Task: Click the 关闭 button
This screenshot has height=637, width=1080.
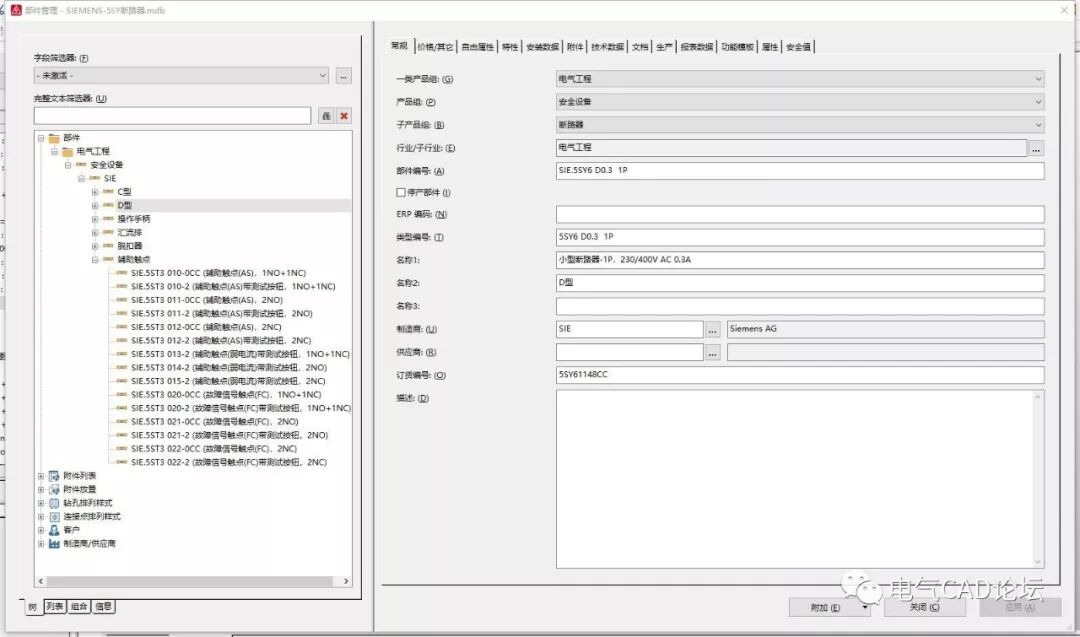Action: tap(924, 607)
